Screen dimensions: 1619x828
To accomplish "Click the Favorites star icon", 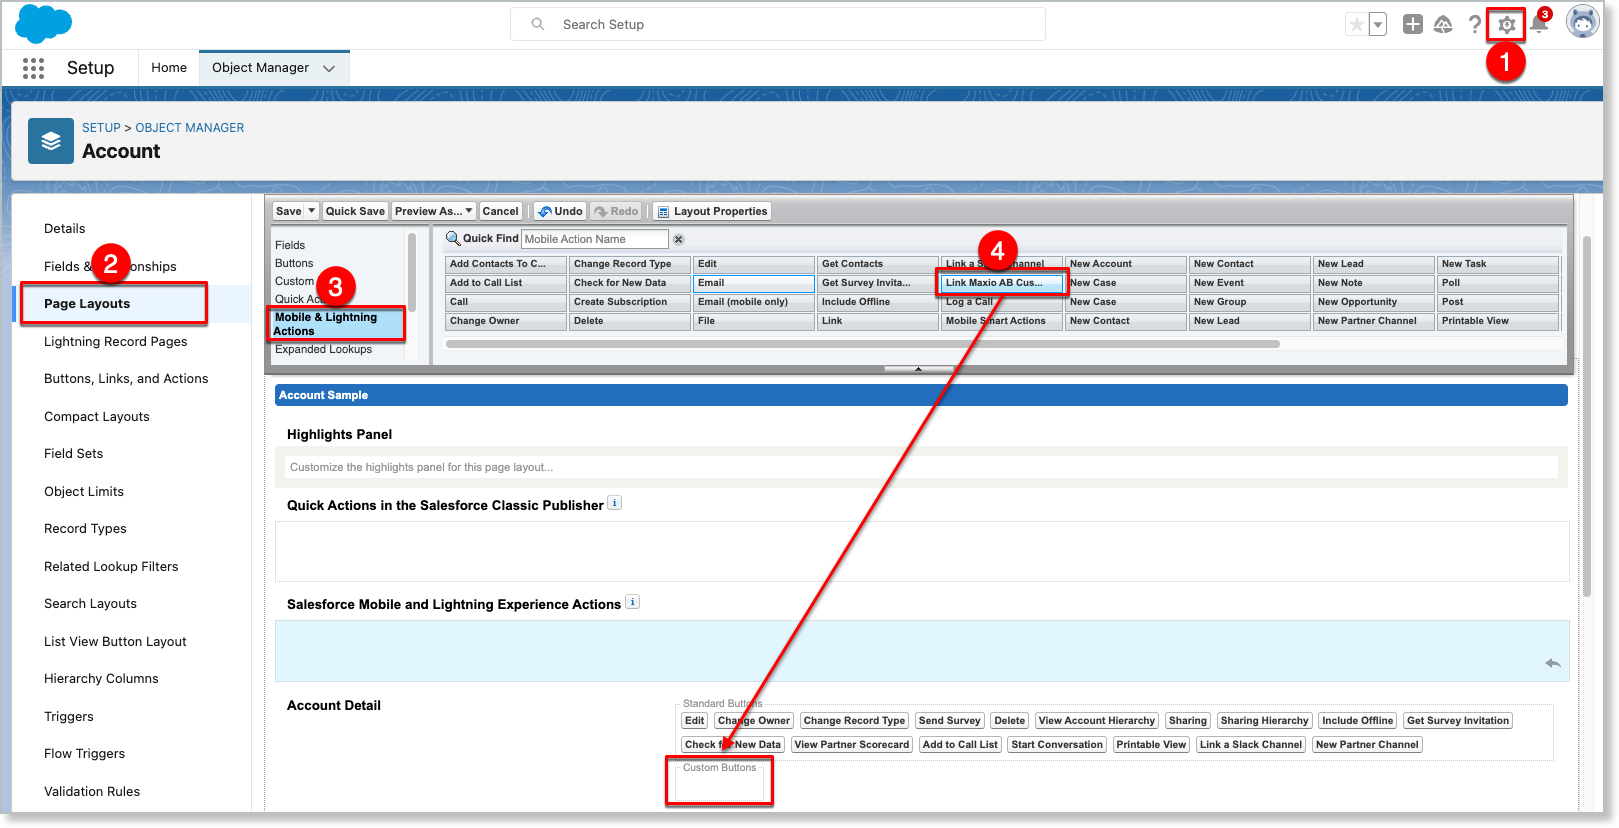I will pyautogui.click(x=1357, y=25).
